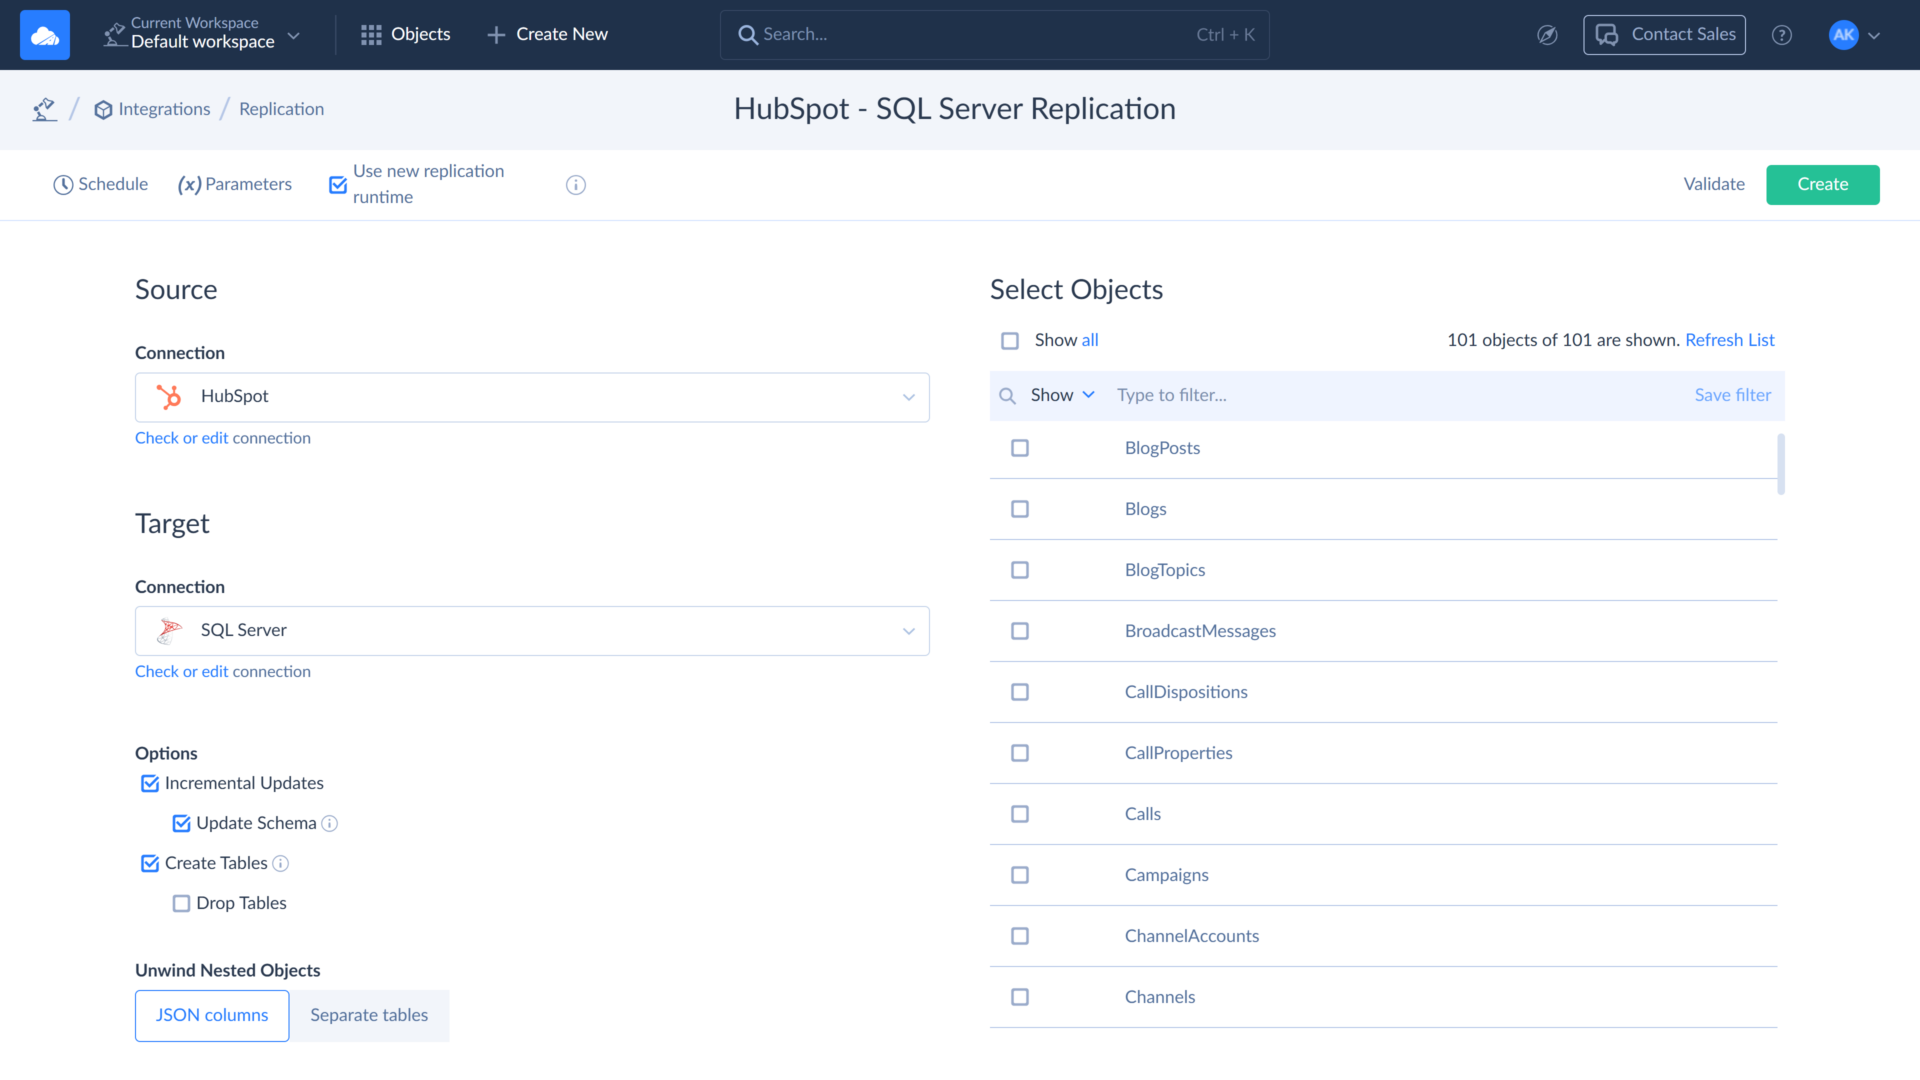Click the Skyvia cloud logo

44,34
